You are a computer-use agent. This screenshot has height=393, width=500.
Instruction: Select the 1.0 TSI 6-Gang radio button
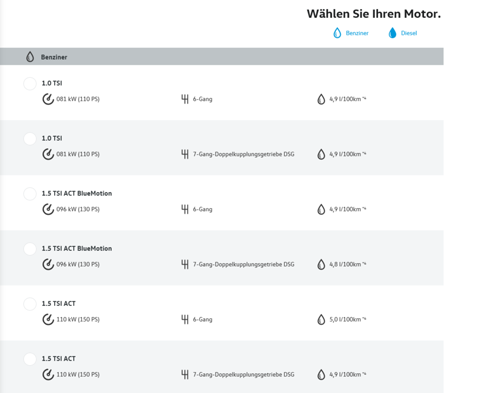pos(30,83)
